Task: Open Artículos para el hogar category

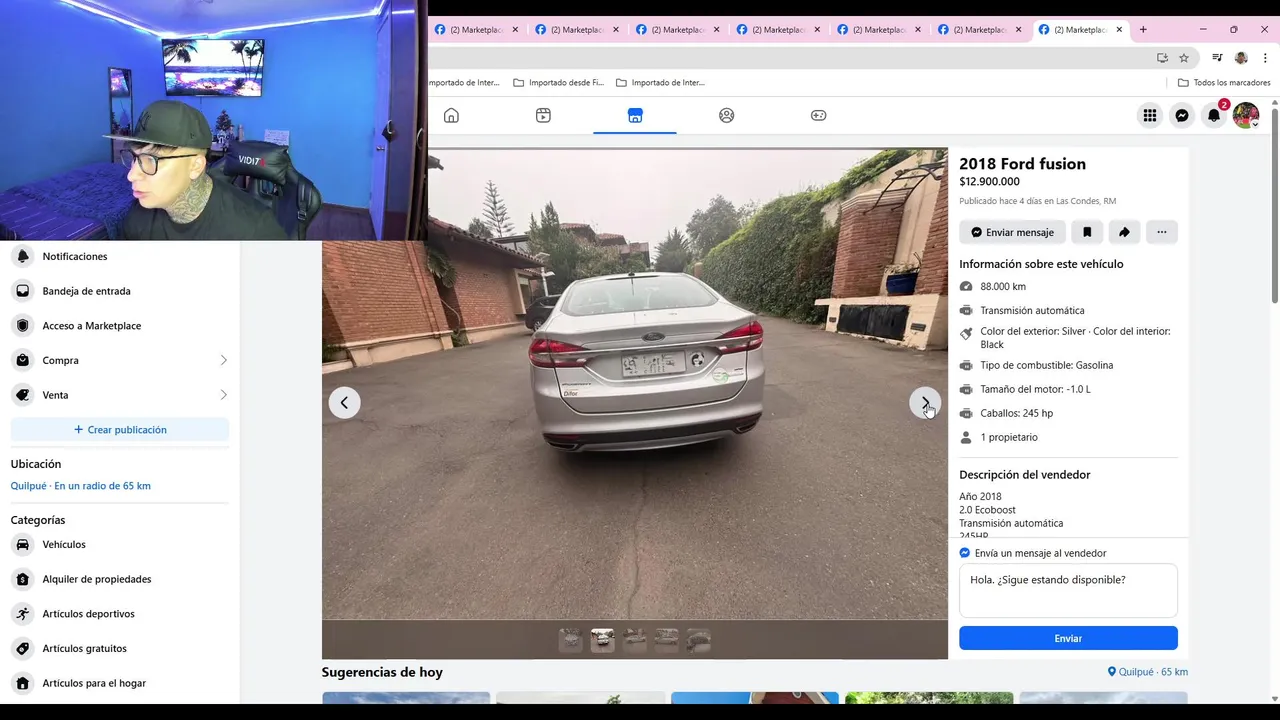Action: point(120,683)
